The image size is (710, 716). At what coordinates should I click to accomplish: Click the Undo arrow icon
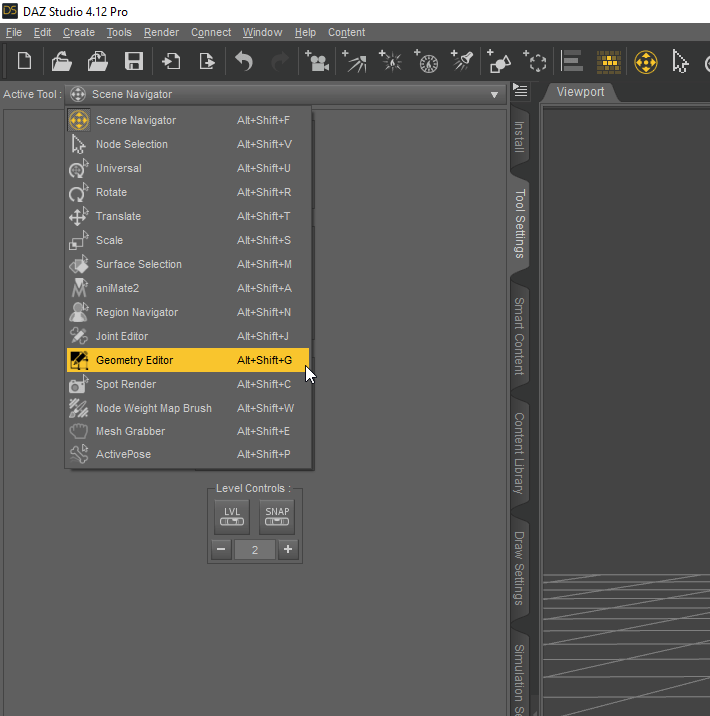point(244,61)
